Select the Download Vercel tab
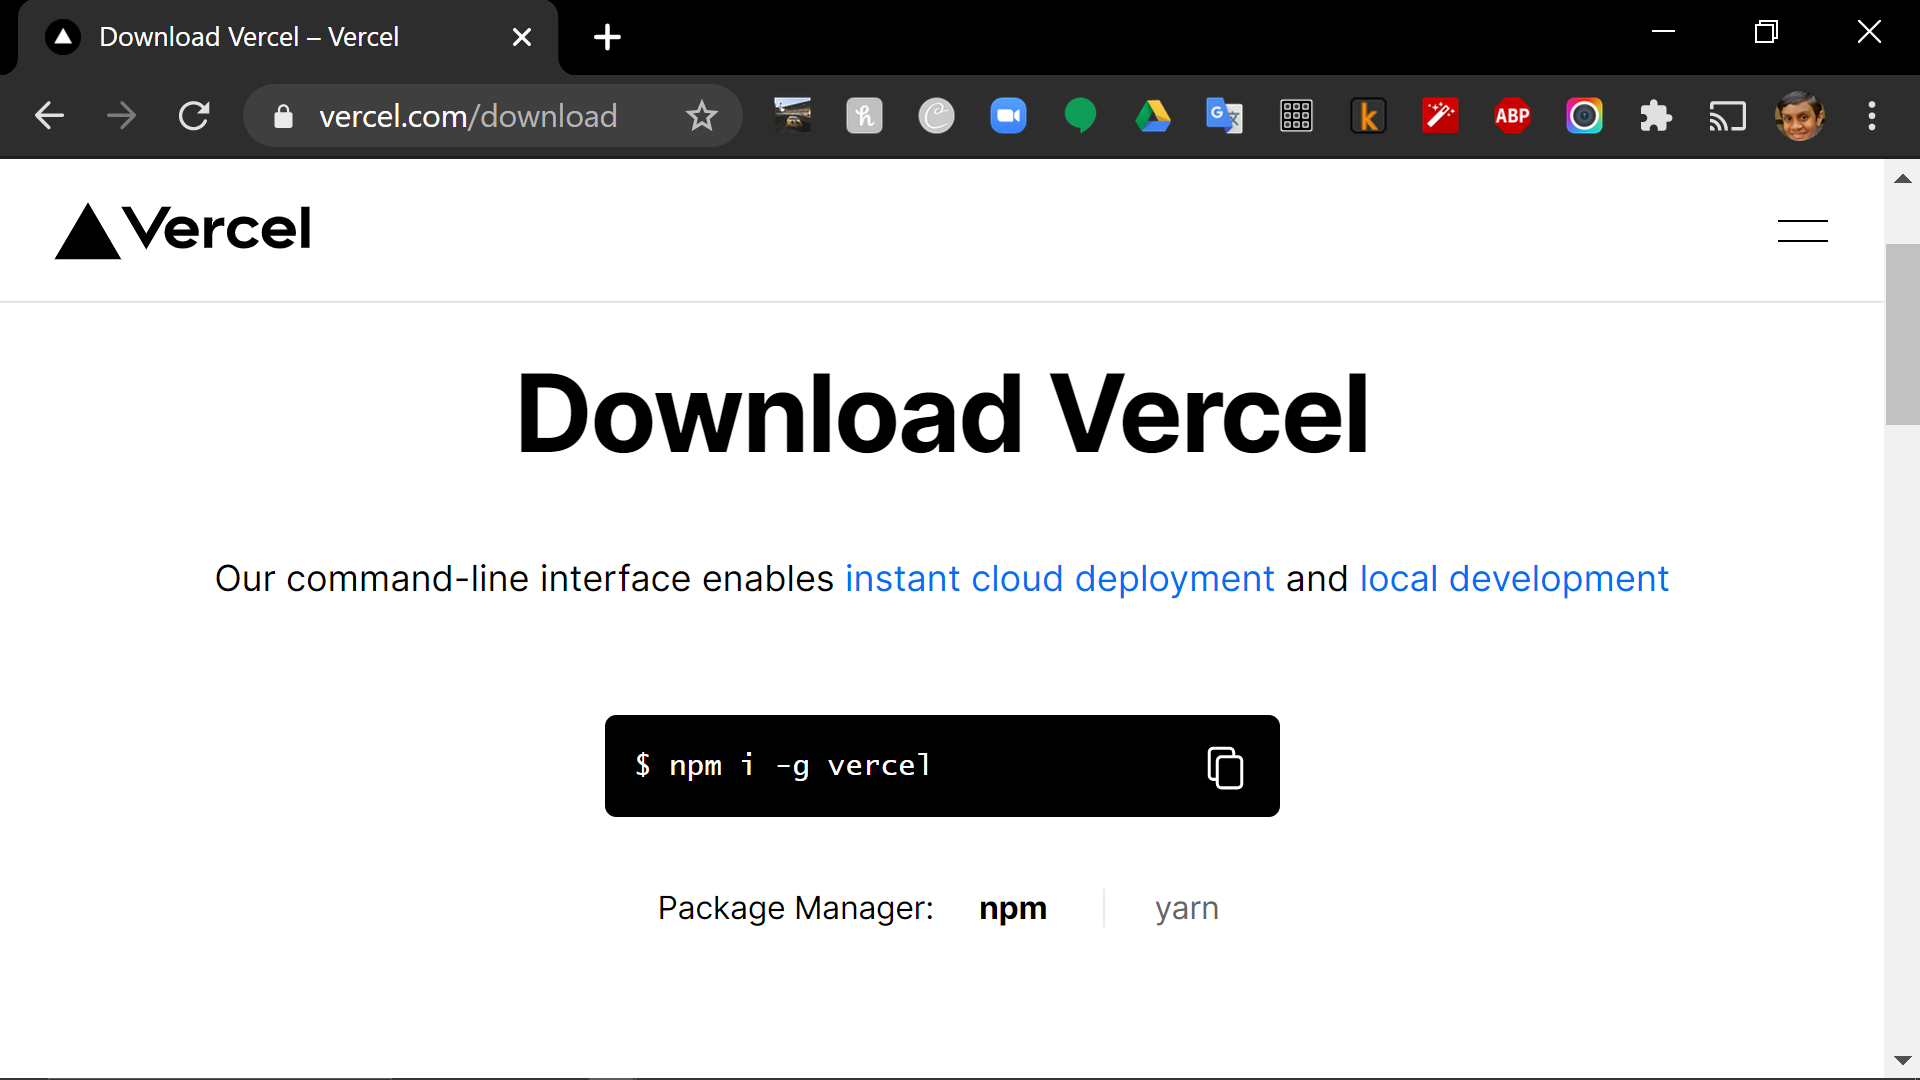This screenshot has height=1080, width=1920. click(x=250, y=37)
